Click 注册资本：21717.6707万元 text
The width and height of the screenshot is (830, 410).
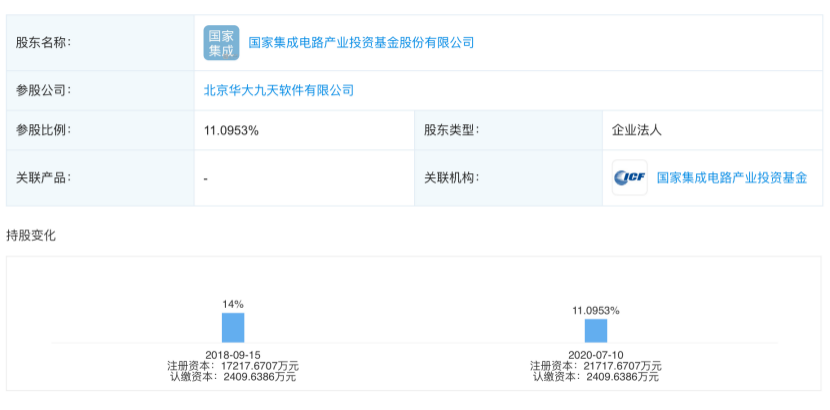[596, 366]
